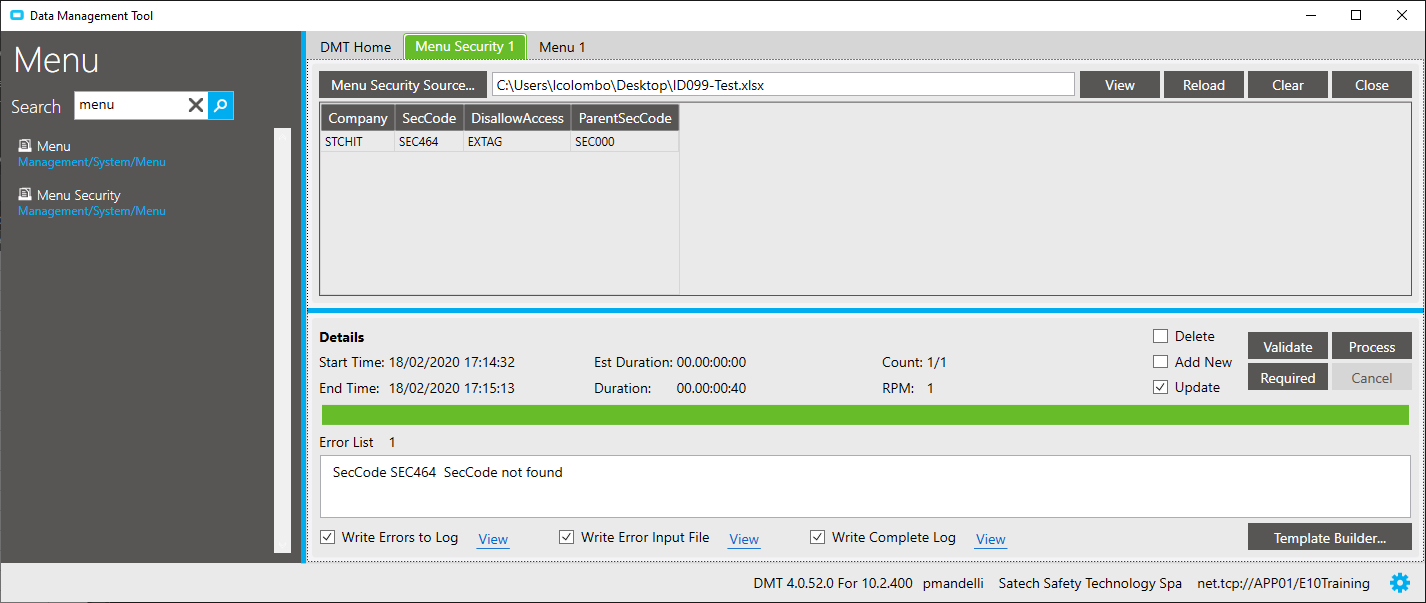Viewport: 1426px width, 603px height.
Task: Sort by the SecCode column header
Action: pyautogui.click(x=428, y=118)
